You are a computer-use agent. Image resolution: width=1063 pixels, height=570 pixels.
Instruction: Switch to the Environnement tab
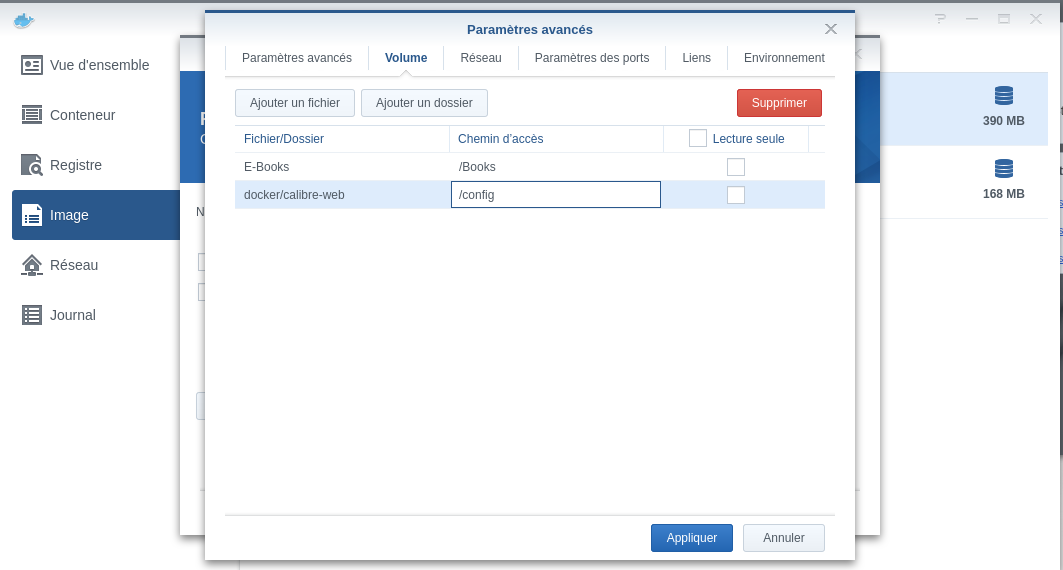point(784,58)
